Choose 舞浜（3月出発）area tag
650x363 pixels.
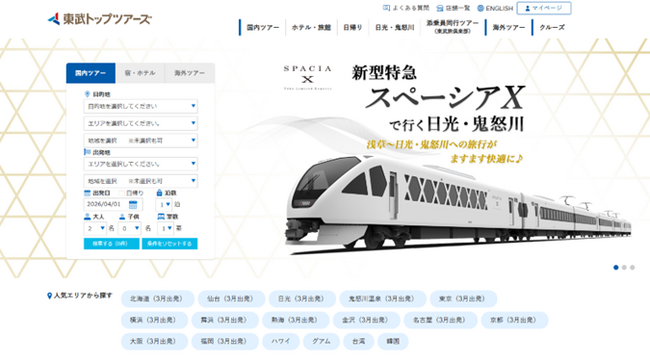click(225, 320)
